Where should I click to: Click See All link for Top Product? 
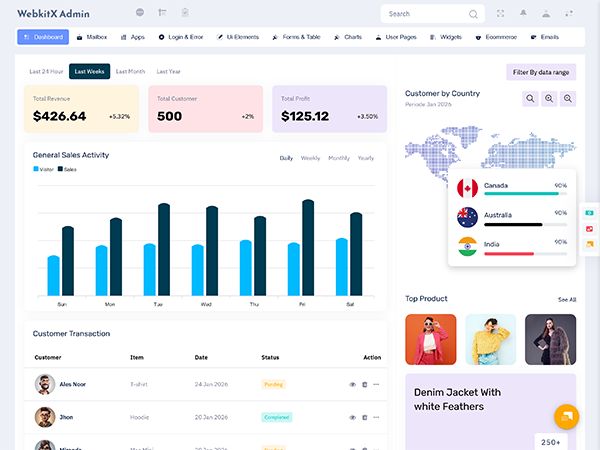[x=567, y=299]
